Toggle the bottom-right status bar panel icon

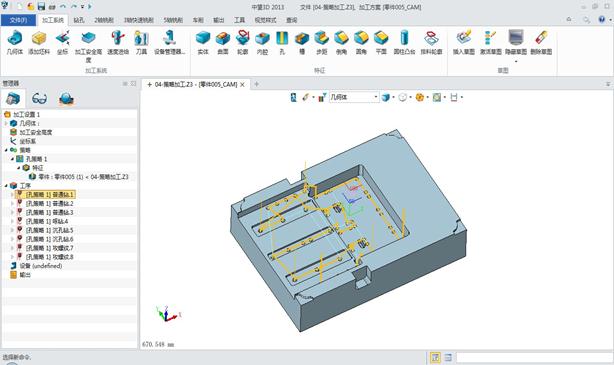(448, 357)
